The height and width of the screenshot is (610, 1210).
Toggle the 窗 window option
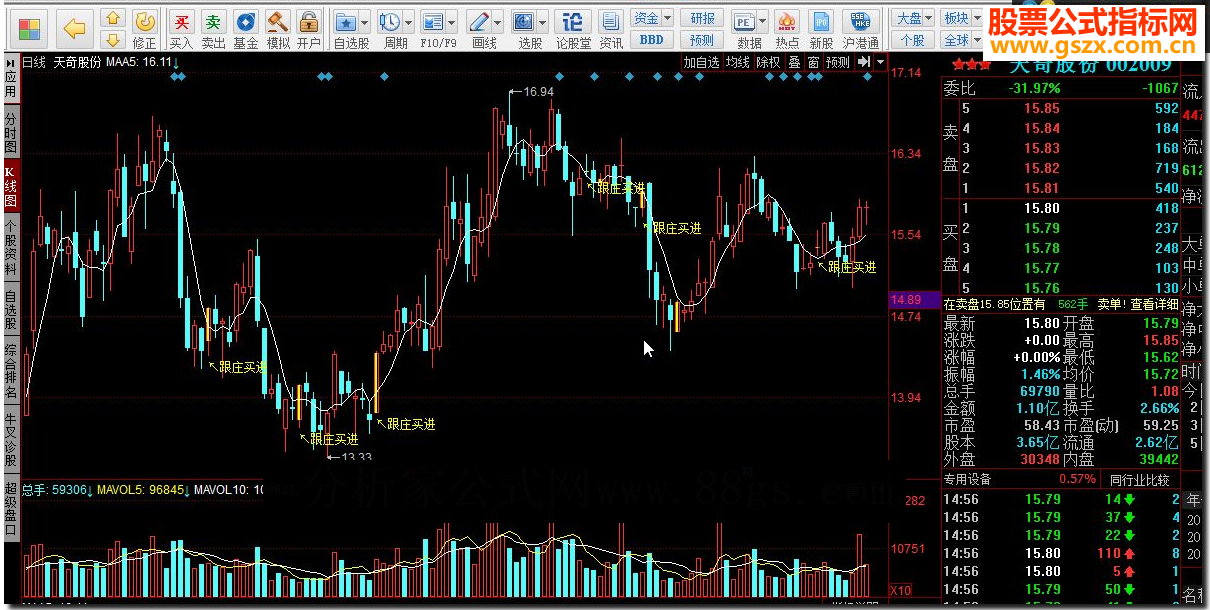(x=813, y=62)
